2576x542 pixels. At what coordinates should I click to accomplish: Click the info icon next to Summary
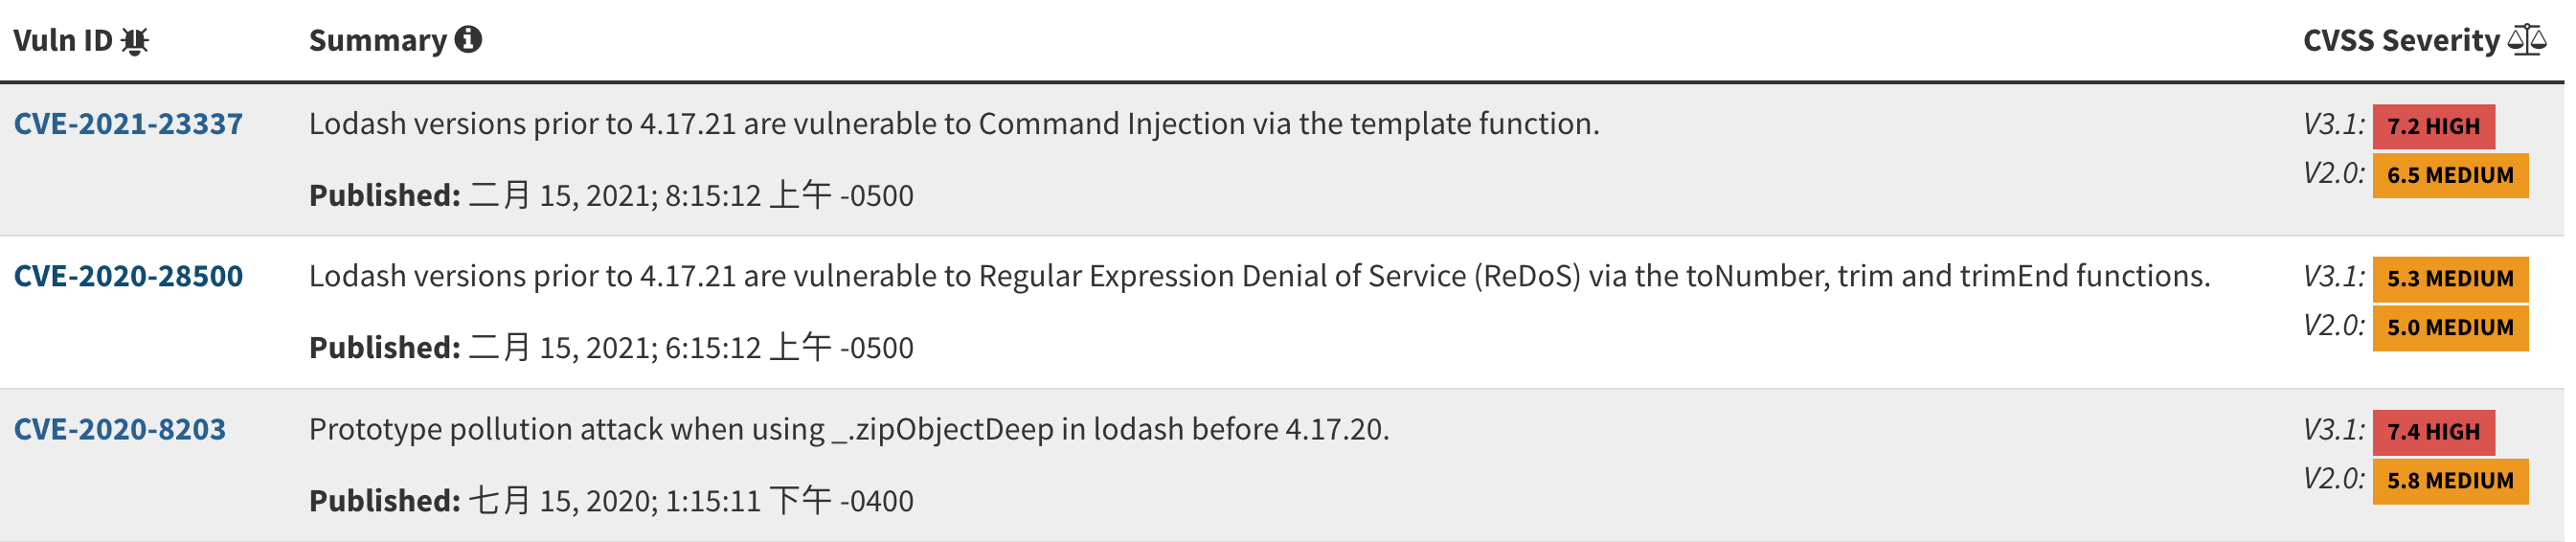pos(468,40)
